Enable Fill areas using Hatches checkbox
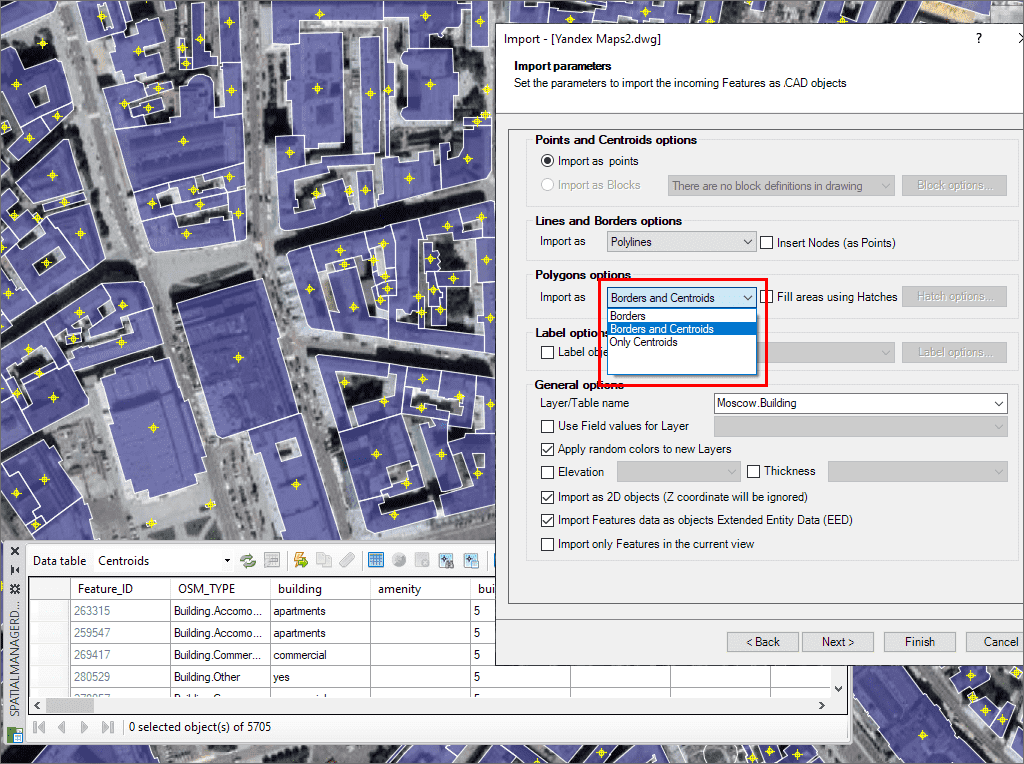The height and width of the screenshot is (764, 1024). click(x=768, y=297)
